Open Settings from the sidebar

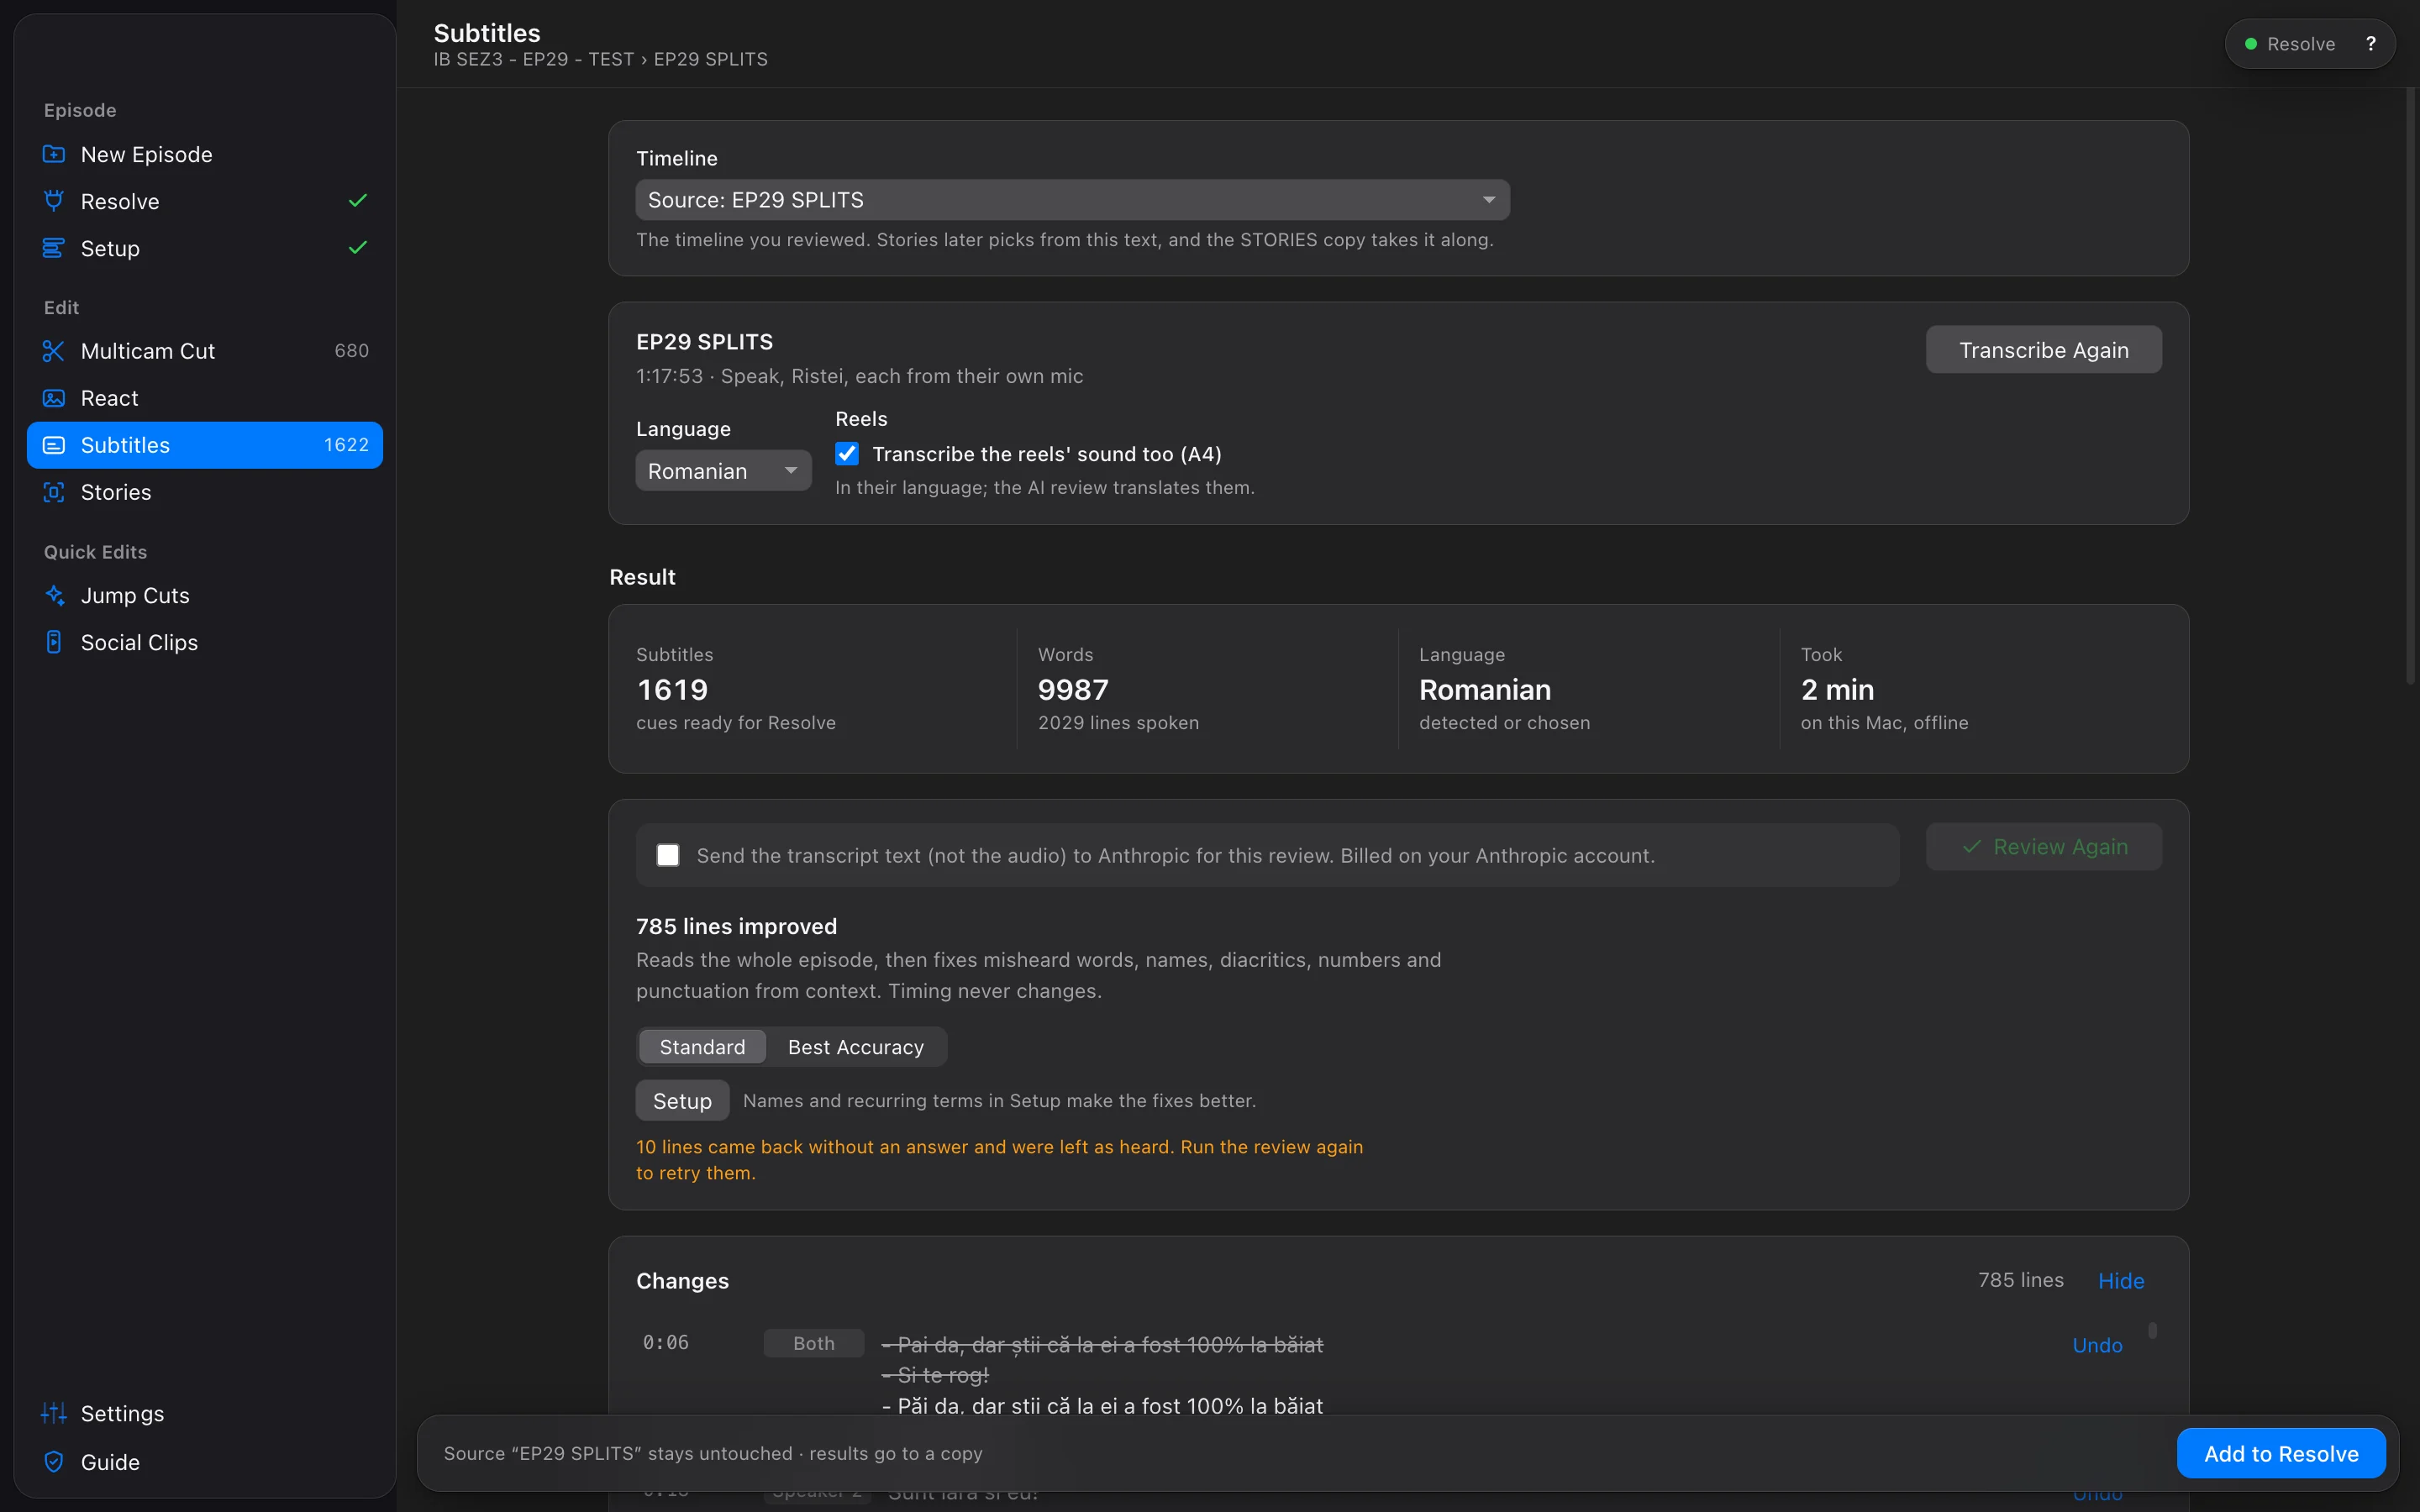pyautogui.click(x=205, y=1413)
